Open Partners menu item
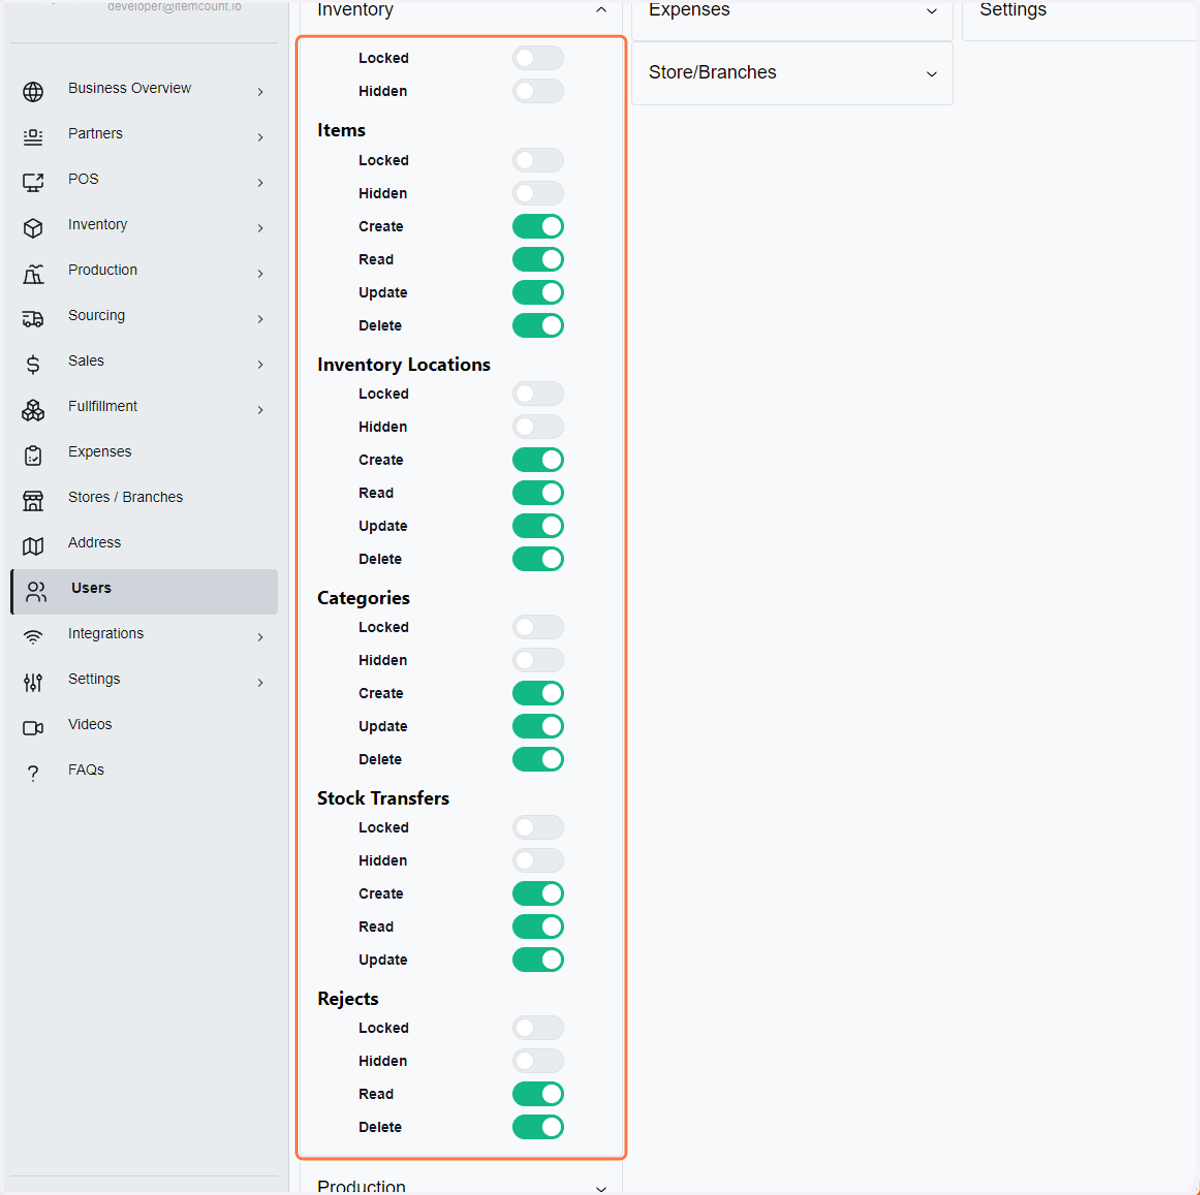Screen dimensions: 1200x1195 pyautogui.click(x=144, y=136)
